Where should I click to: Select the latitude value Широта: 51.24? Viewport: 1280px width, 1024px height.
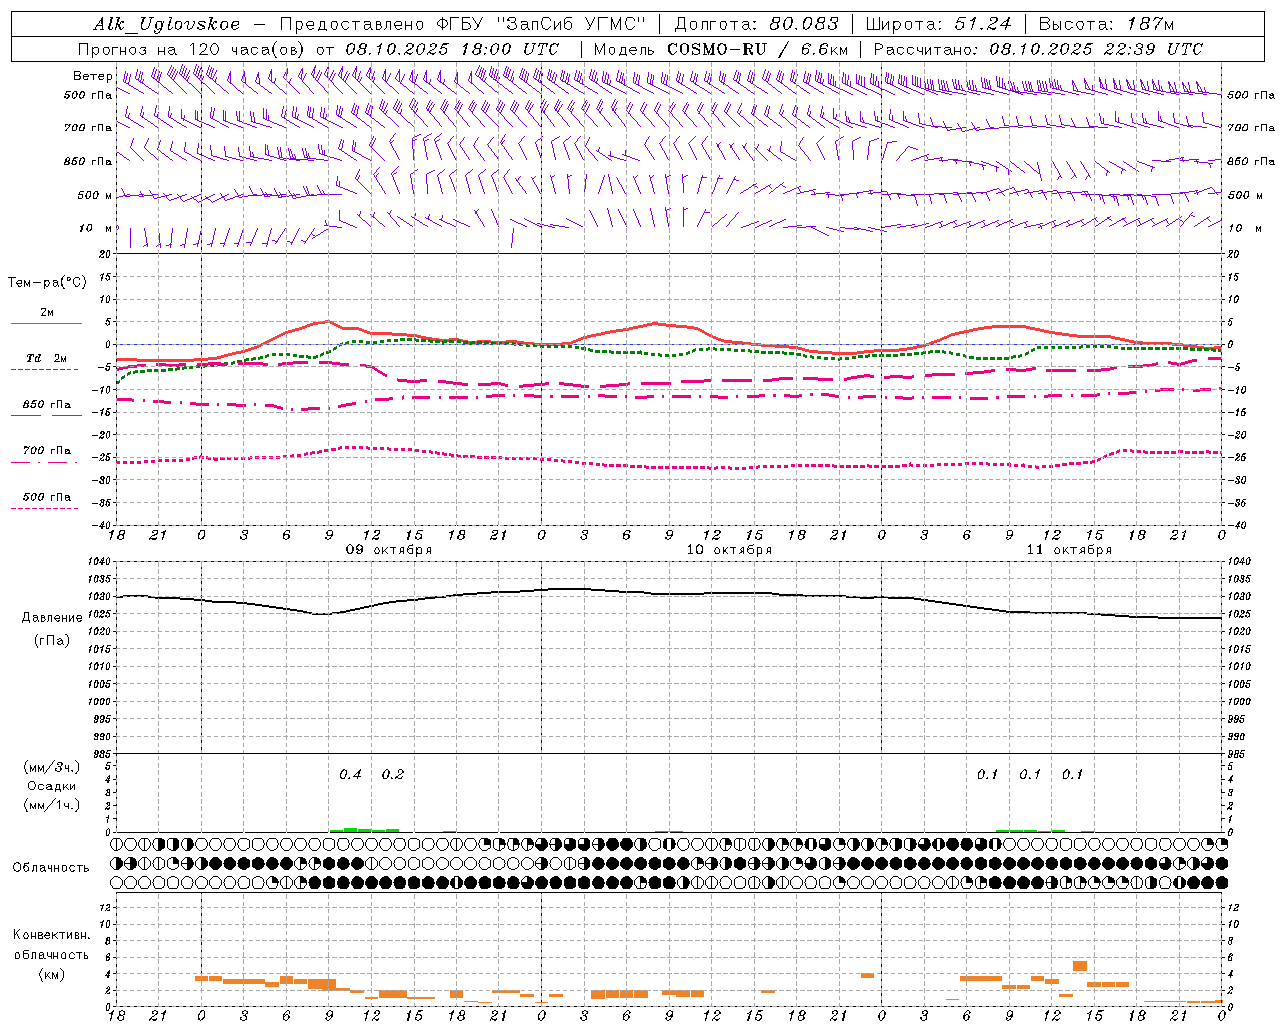click(938, 24)
